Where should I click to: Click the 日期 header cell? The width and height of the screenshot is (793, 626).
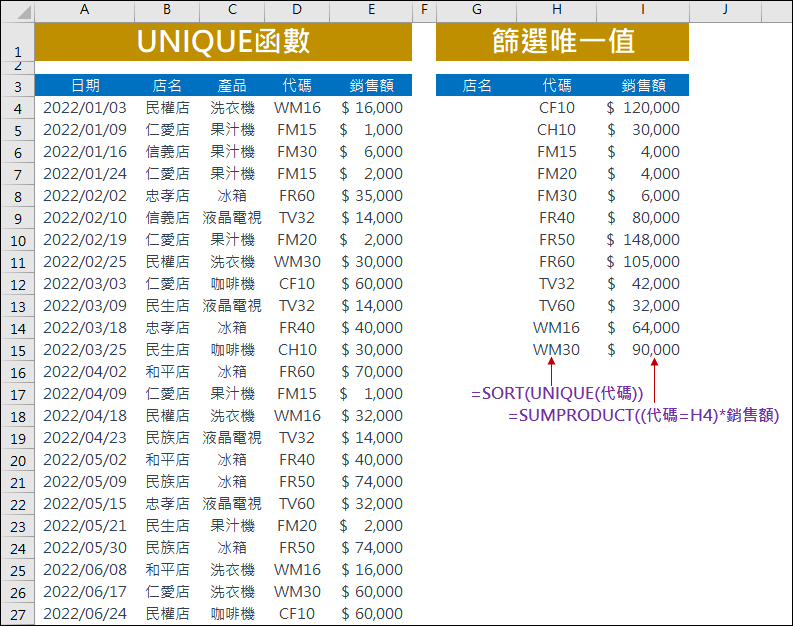click(85, 85)
